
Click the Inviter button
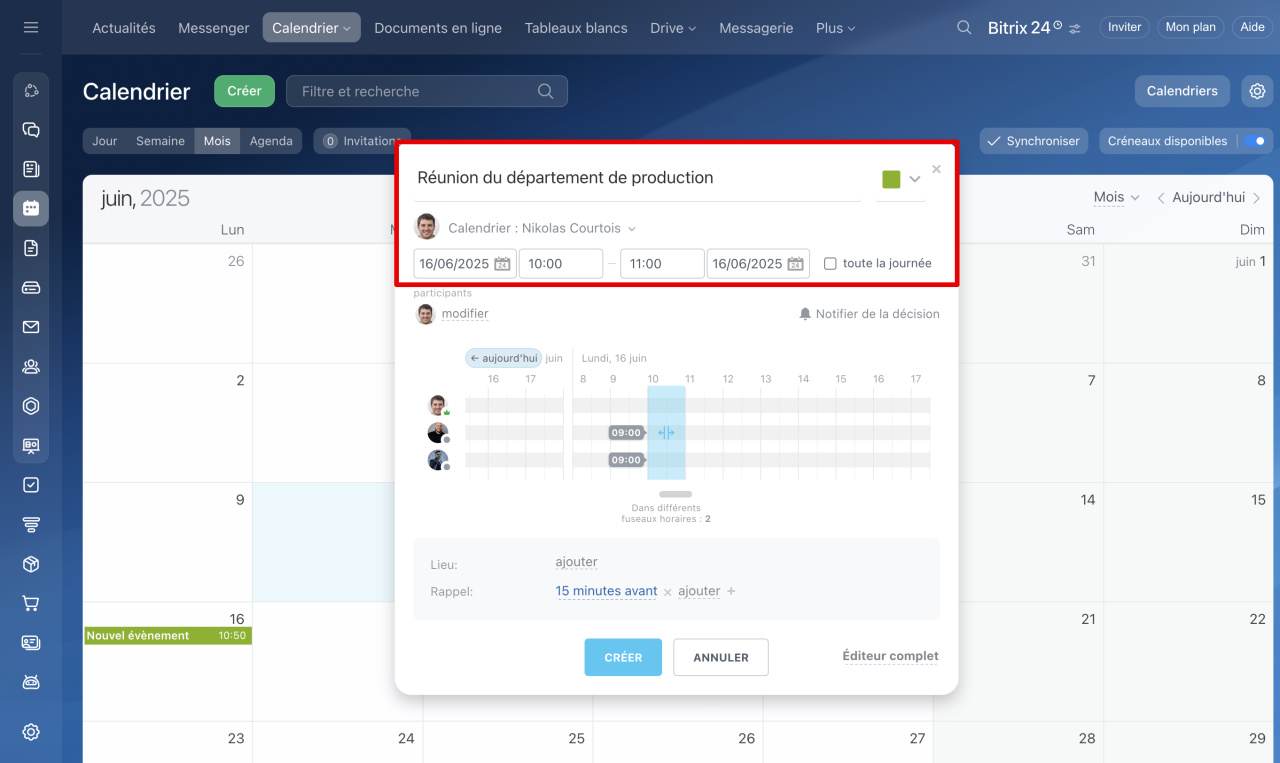(1125, 28)
